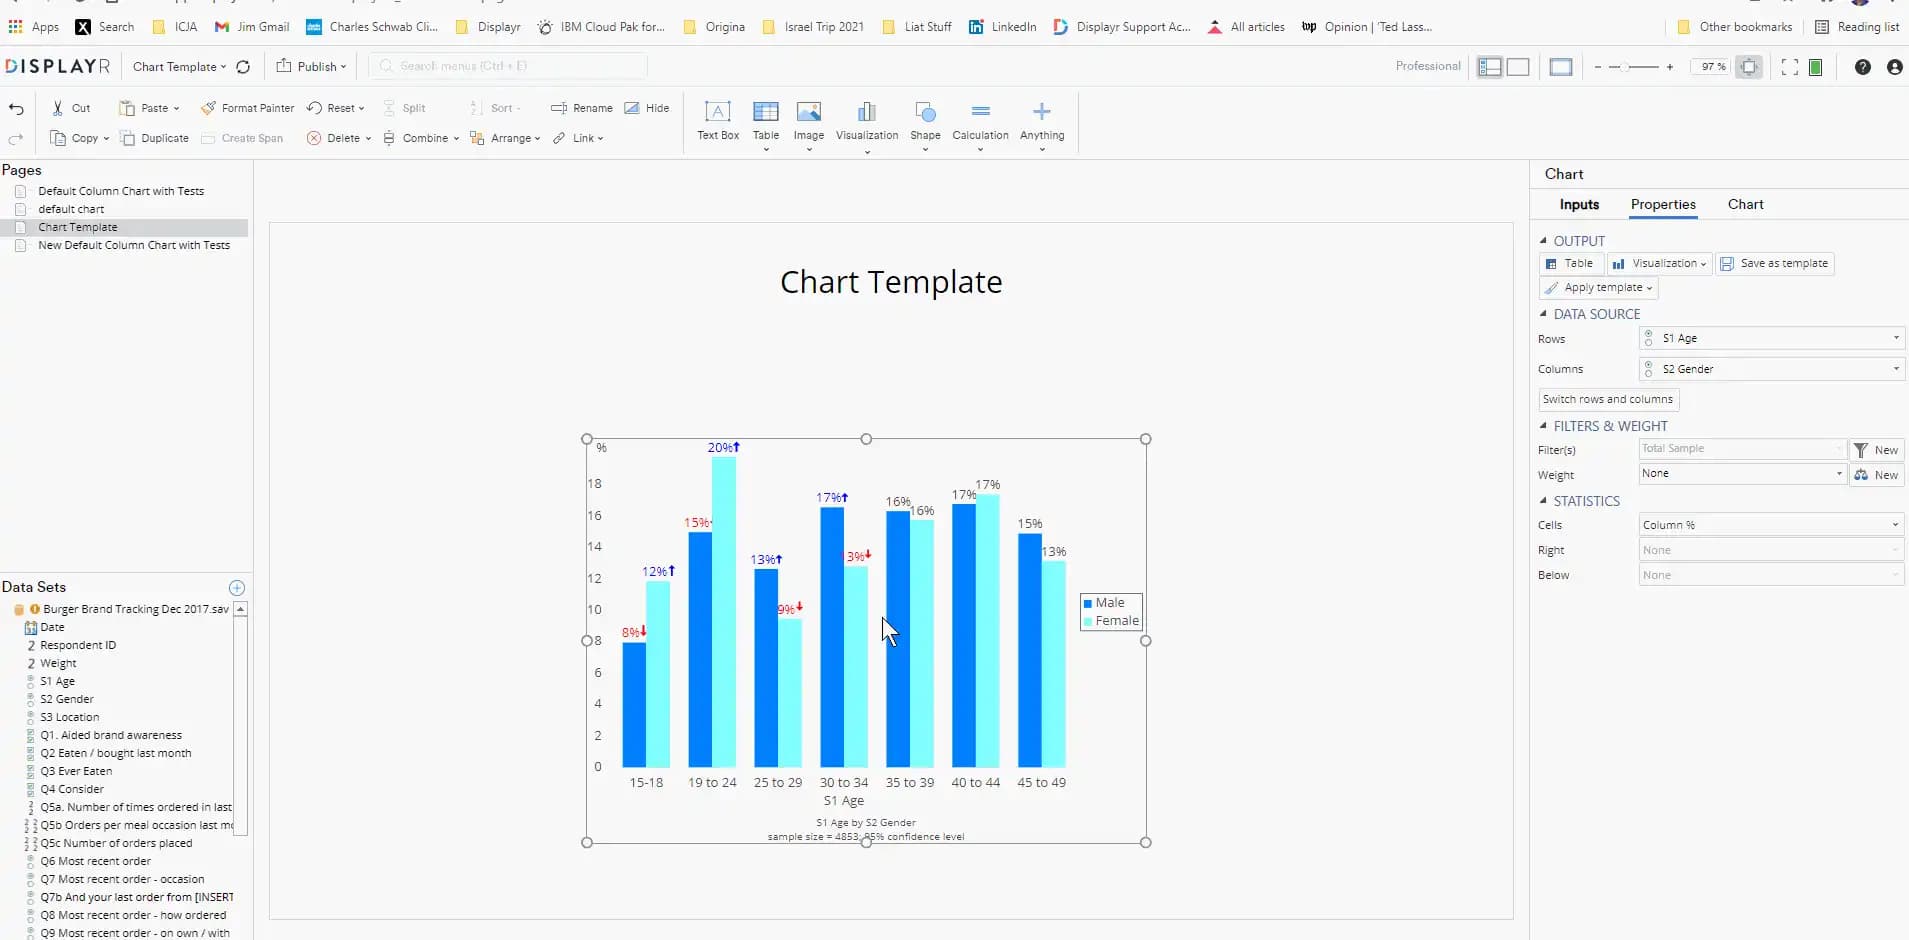Collapse the DATA SOURCE section
This screenshot has width=1909, height=940.
click(1543, 314)
